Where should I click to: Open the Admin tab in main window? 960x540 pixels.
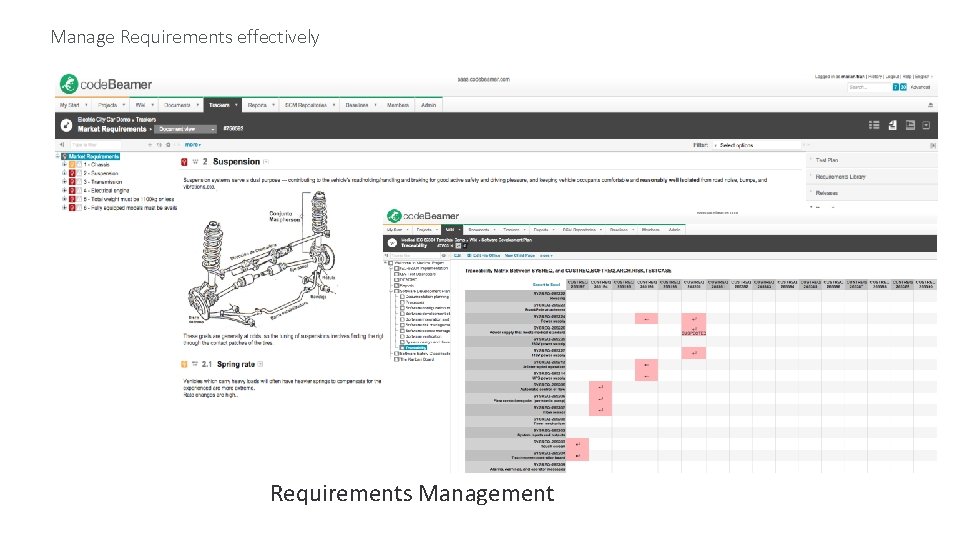point(429,105)
